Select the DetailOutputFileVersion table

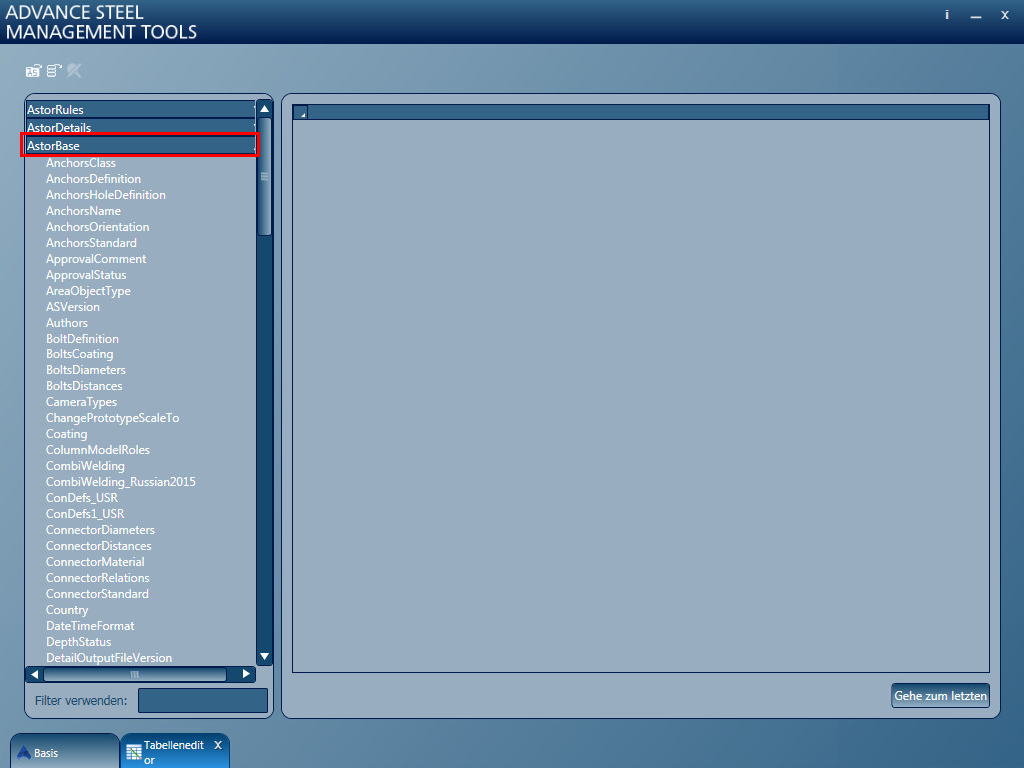point(109,658)
